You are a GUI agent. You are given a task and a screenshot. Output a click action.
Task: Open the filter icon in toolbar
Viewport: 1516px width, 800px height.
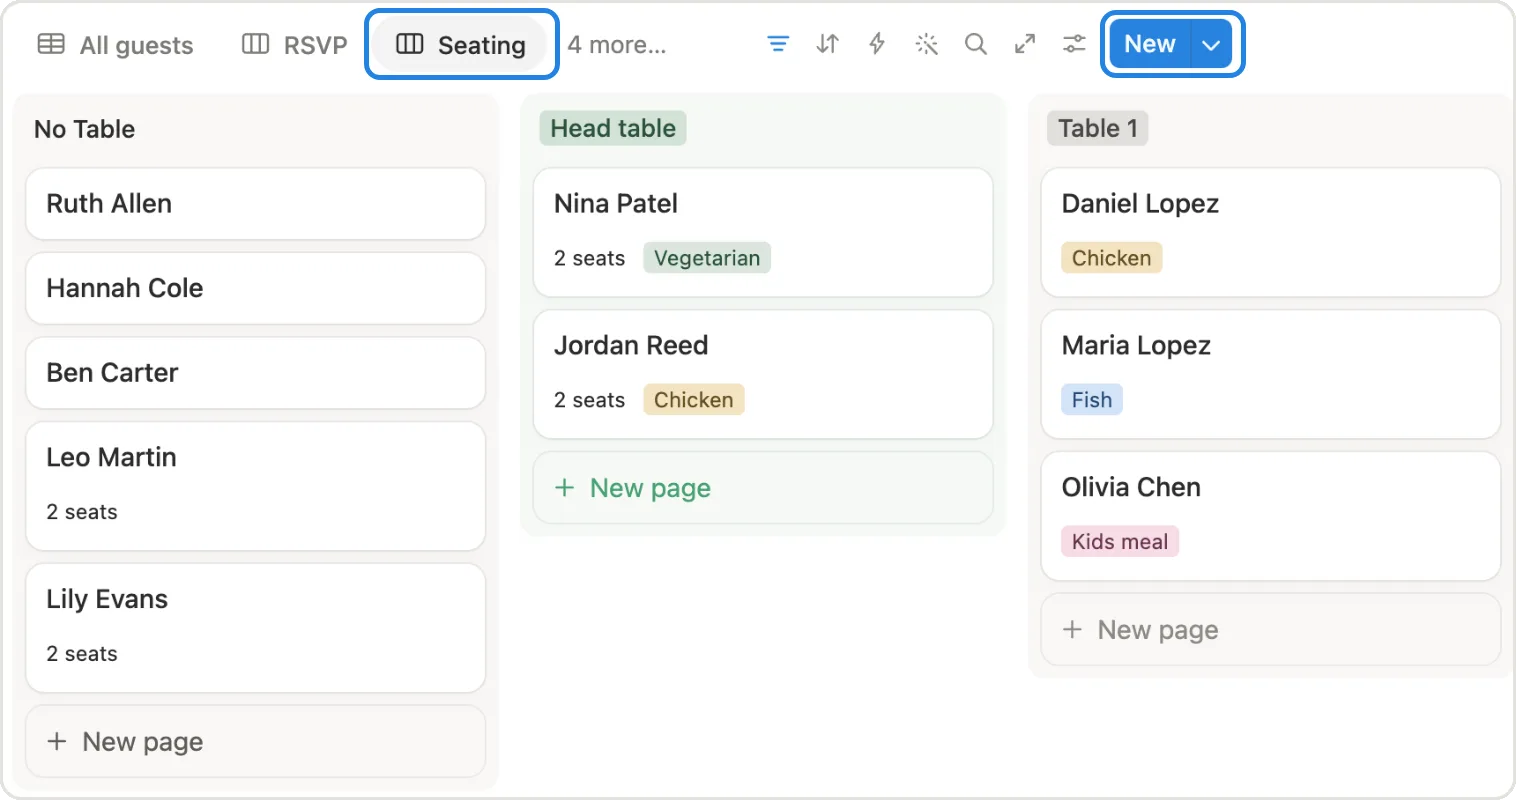[778, 44]
